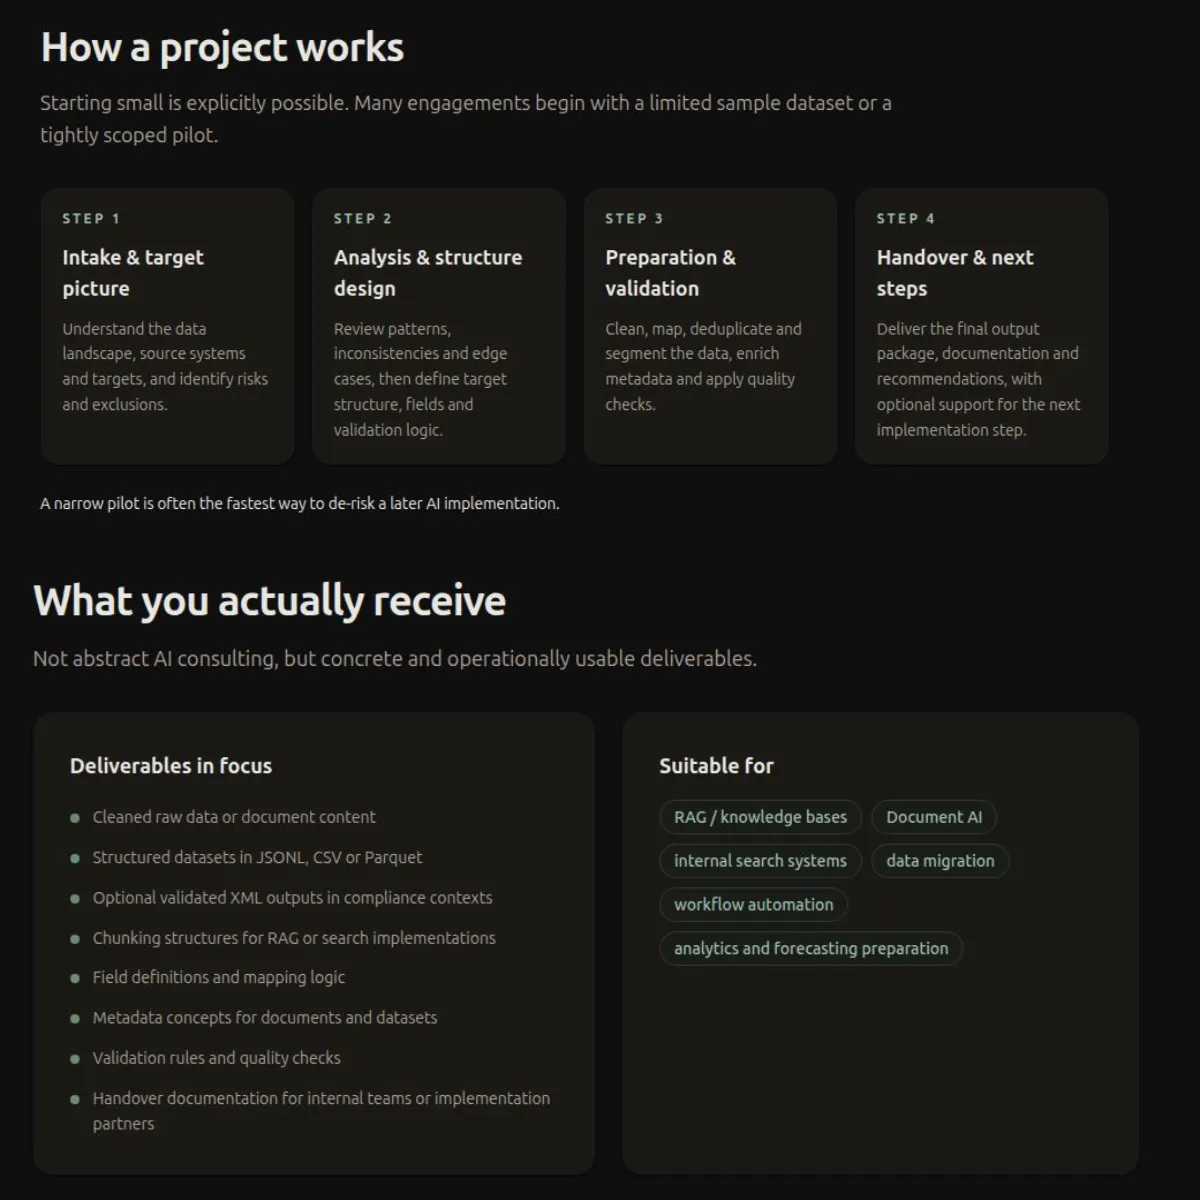Viewport: 1200px width, 1200px height.
Task: Open the Step 2 Analysis & structure design card
Action: (438, 325)
